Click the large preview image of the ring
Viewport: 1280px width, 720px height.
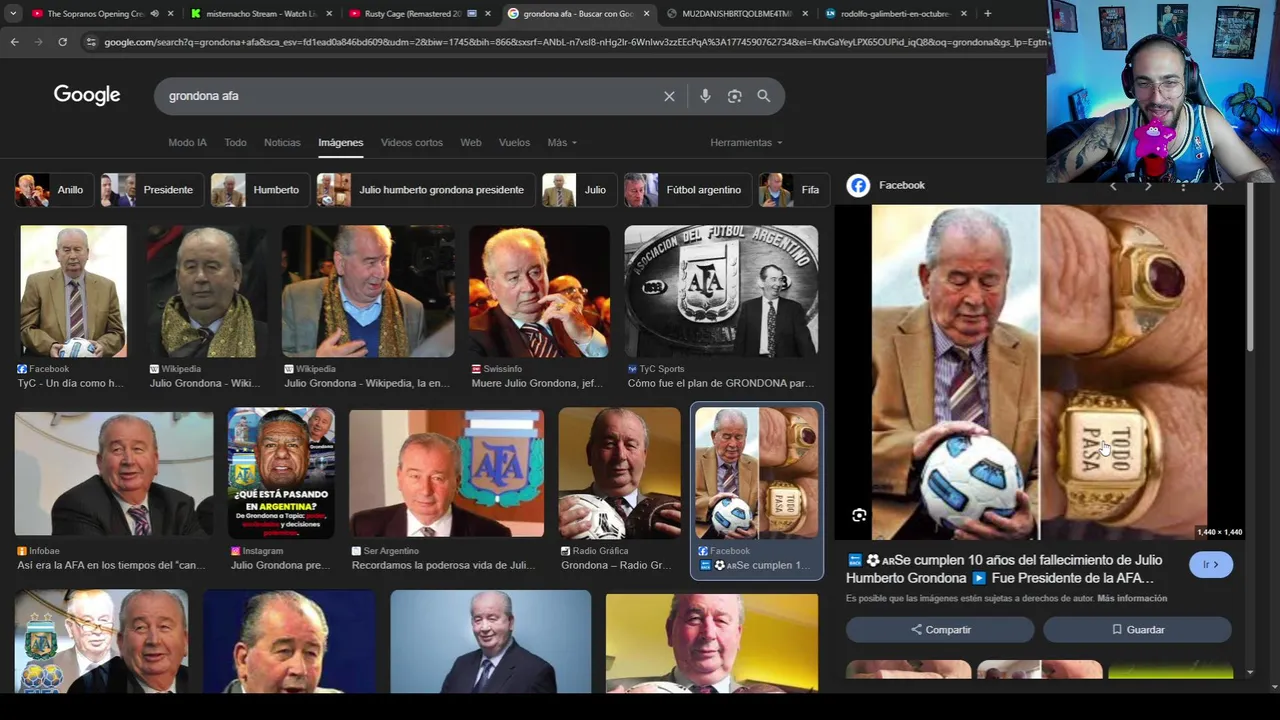click(x=1039, y=372)
